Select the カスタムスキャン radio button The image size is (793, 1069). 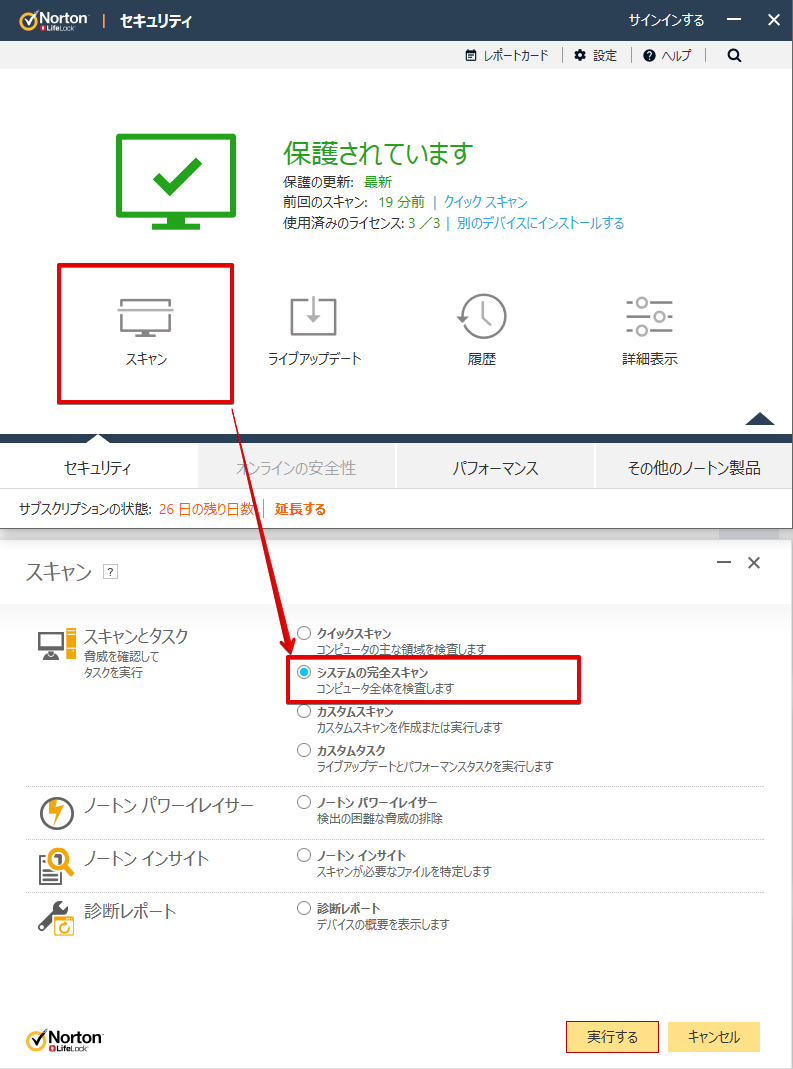pos(304,711)
